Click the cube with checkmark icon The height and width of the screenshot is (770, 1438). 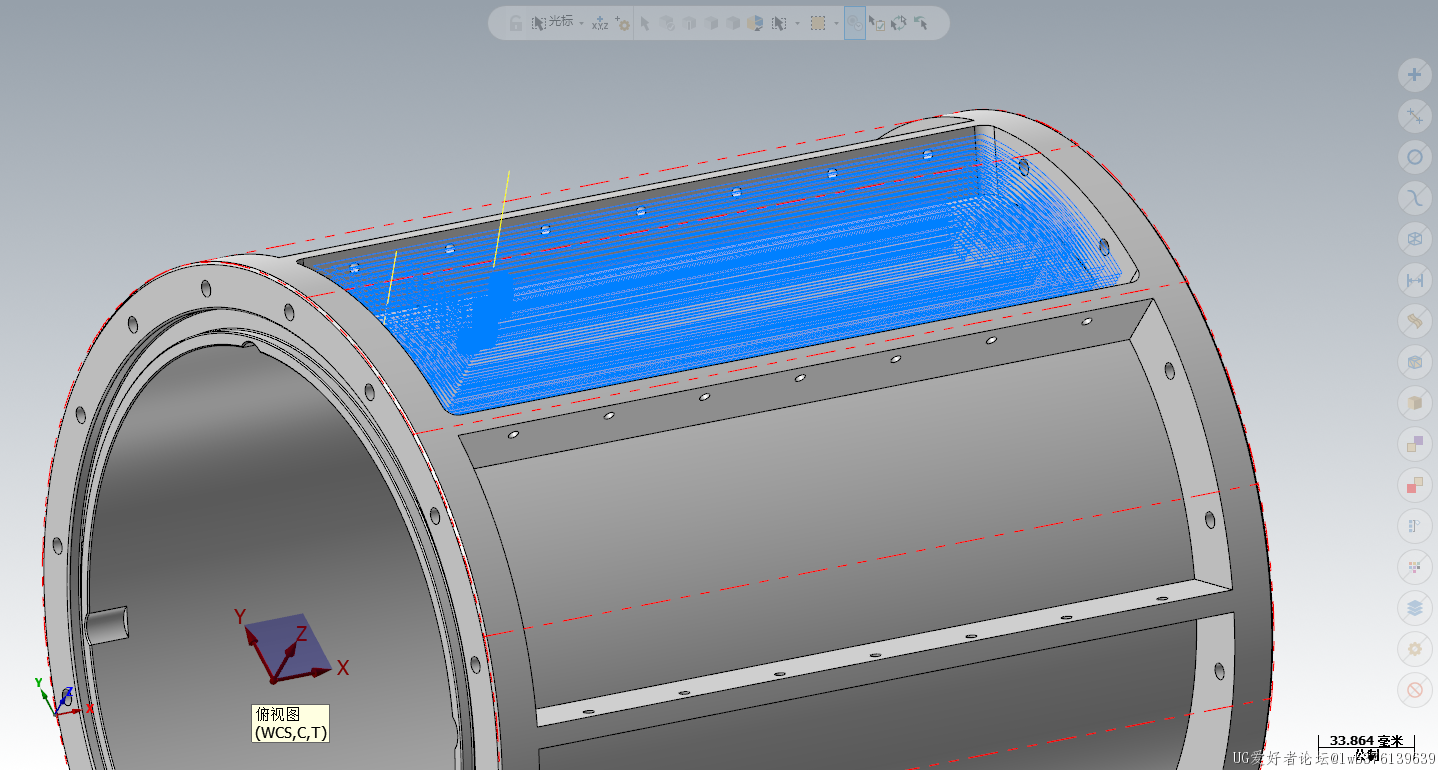[667, 23]
